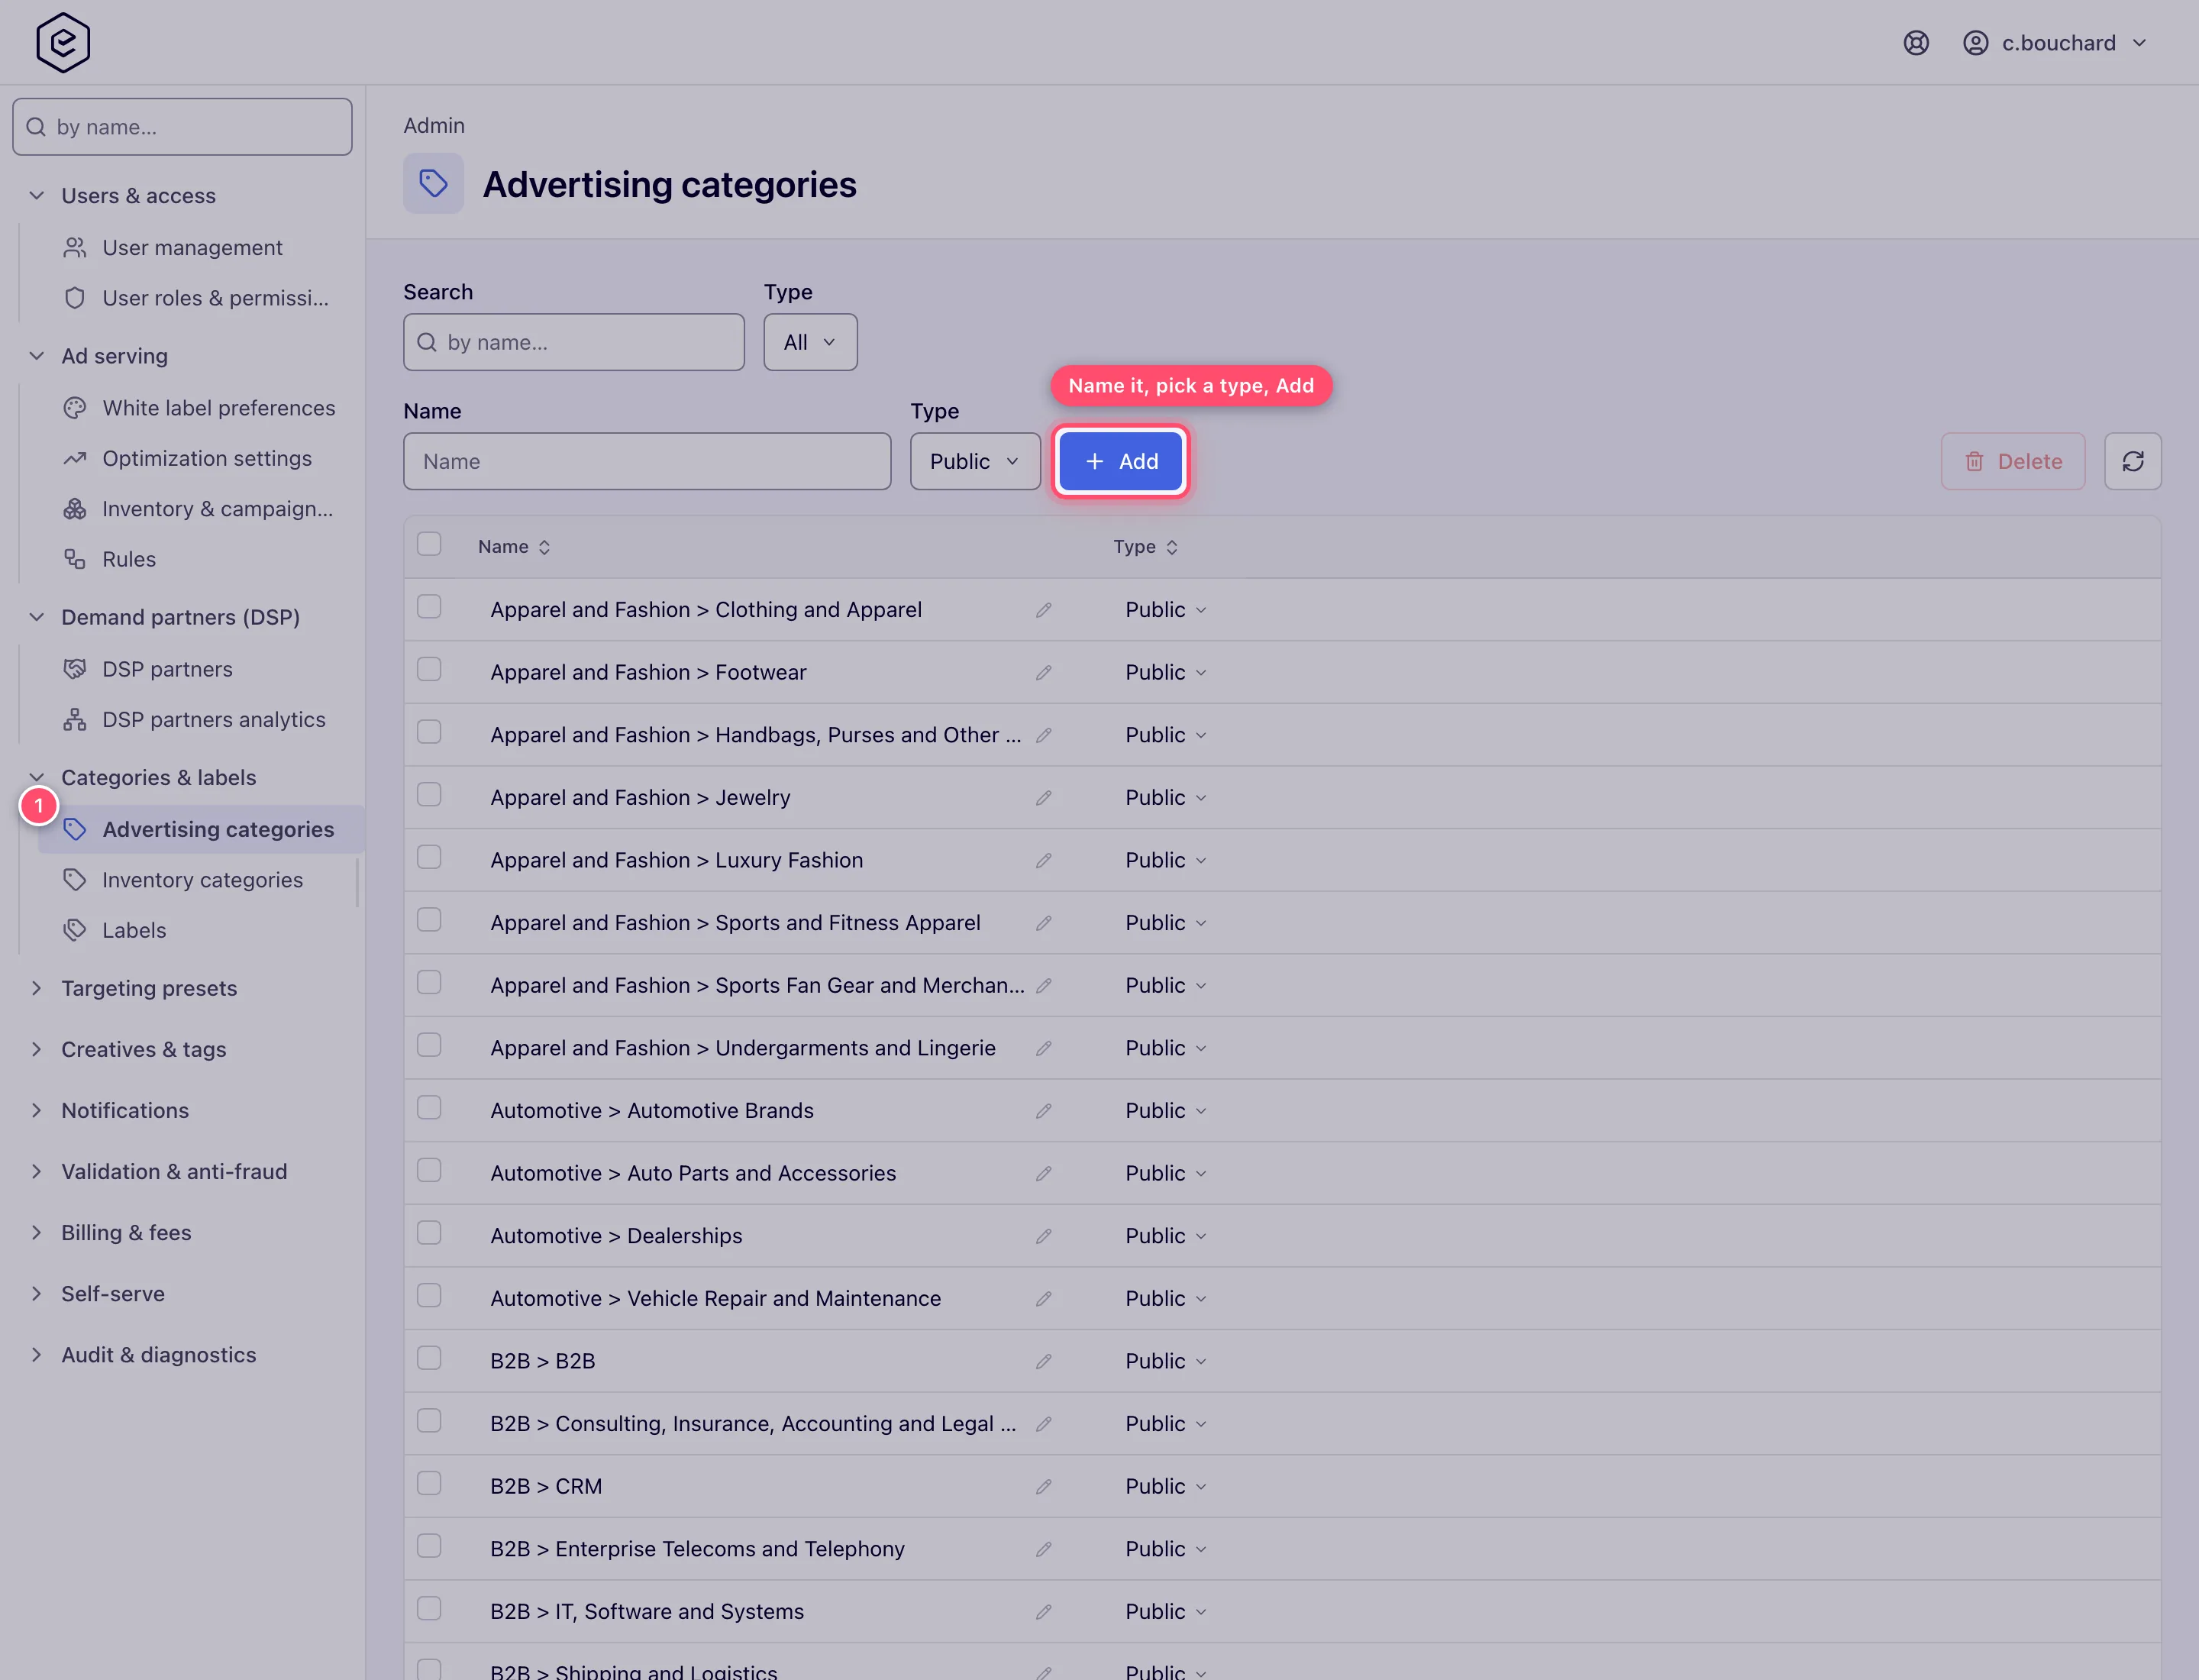
Task: Select checkbox for Automotive > Automotive Brands
Action: 429,1108
